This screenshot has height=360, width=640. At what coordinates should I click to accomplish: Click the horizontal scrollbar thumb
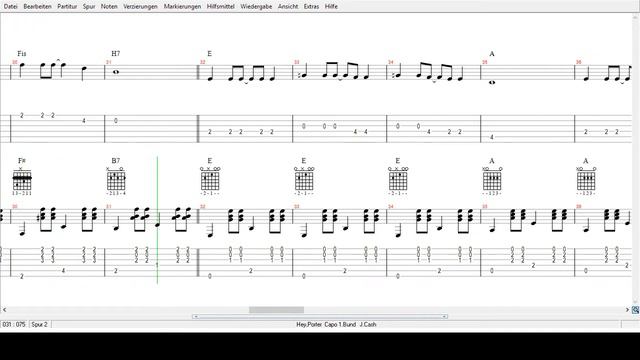[276, 310]
